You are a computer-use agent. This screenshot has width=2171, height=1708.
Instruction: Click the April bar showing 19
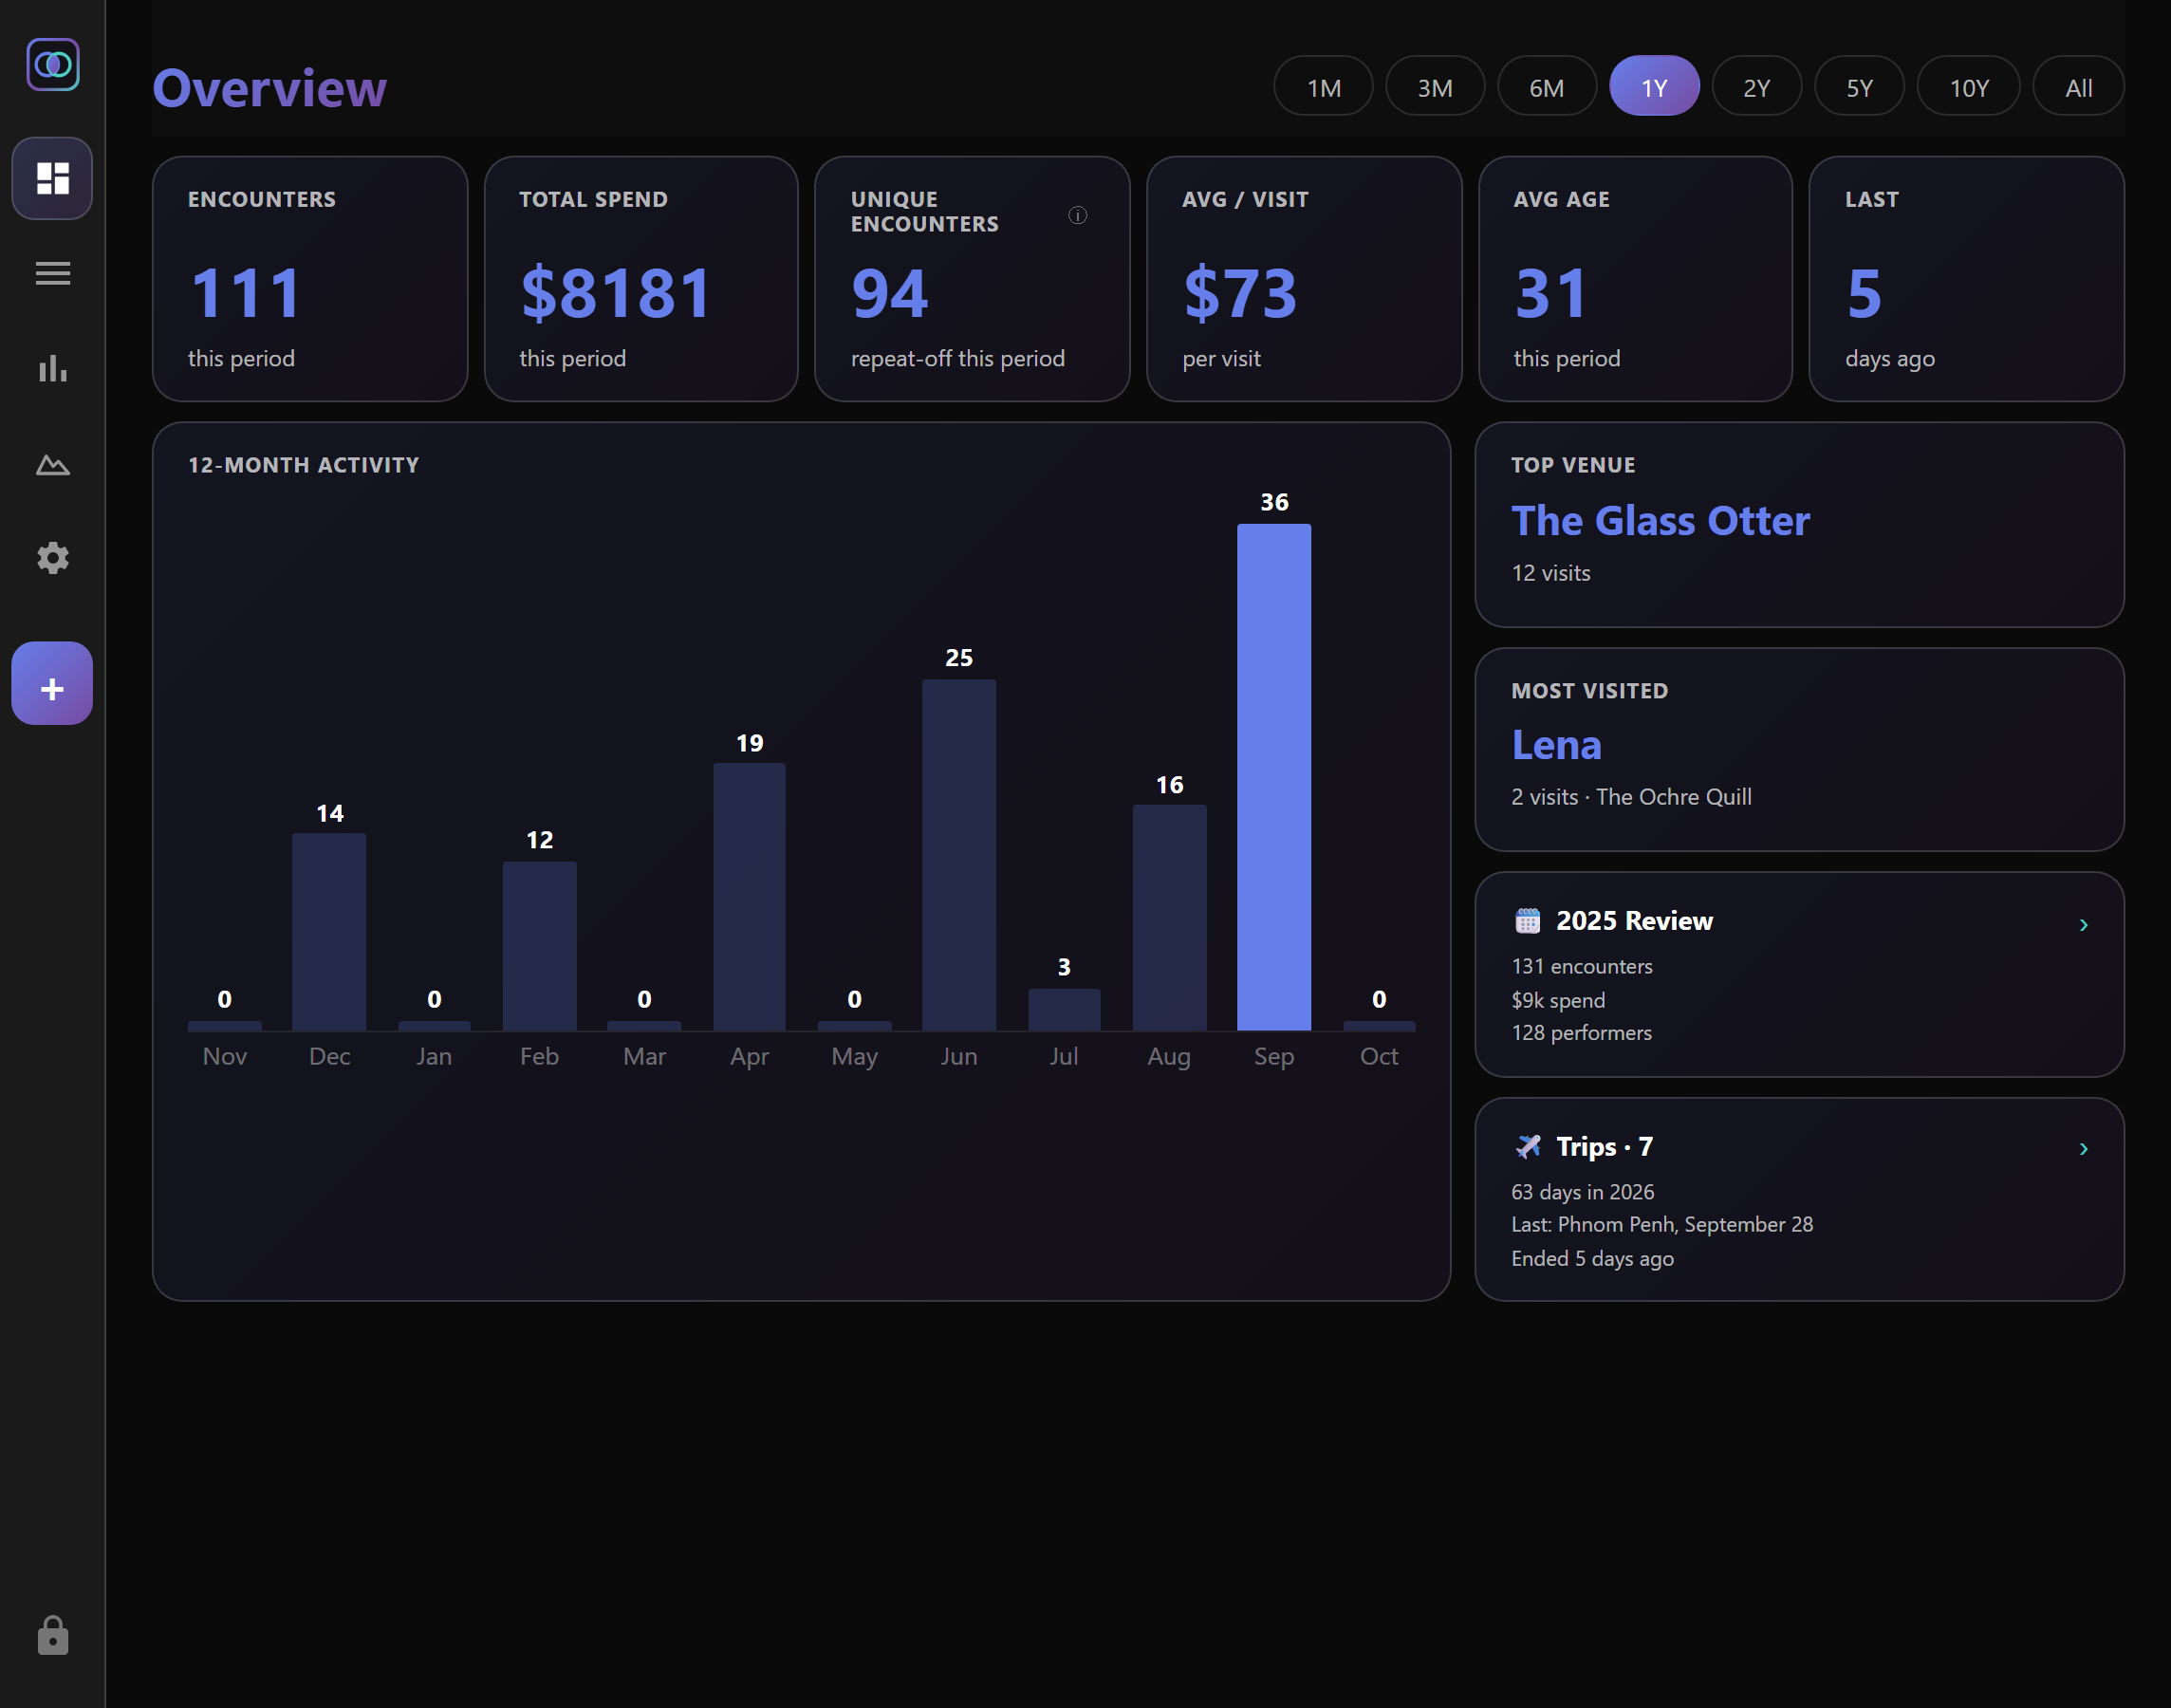click(749, 897)
